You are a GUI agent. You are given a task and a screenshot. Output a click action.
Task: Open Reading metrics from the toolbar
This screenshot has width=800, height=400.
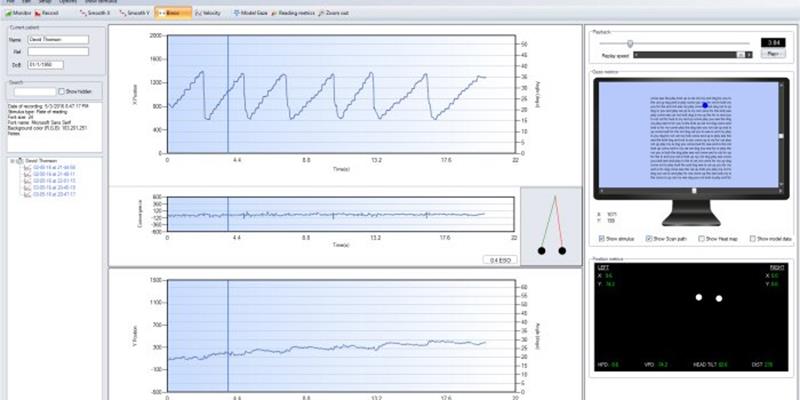click(293, 13)
